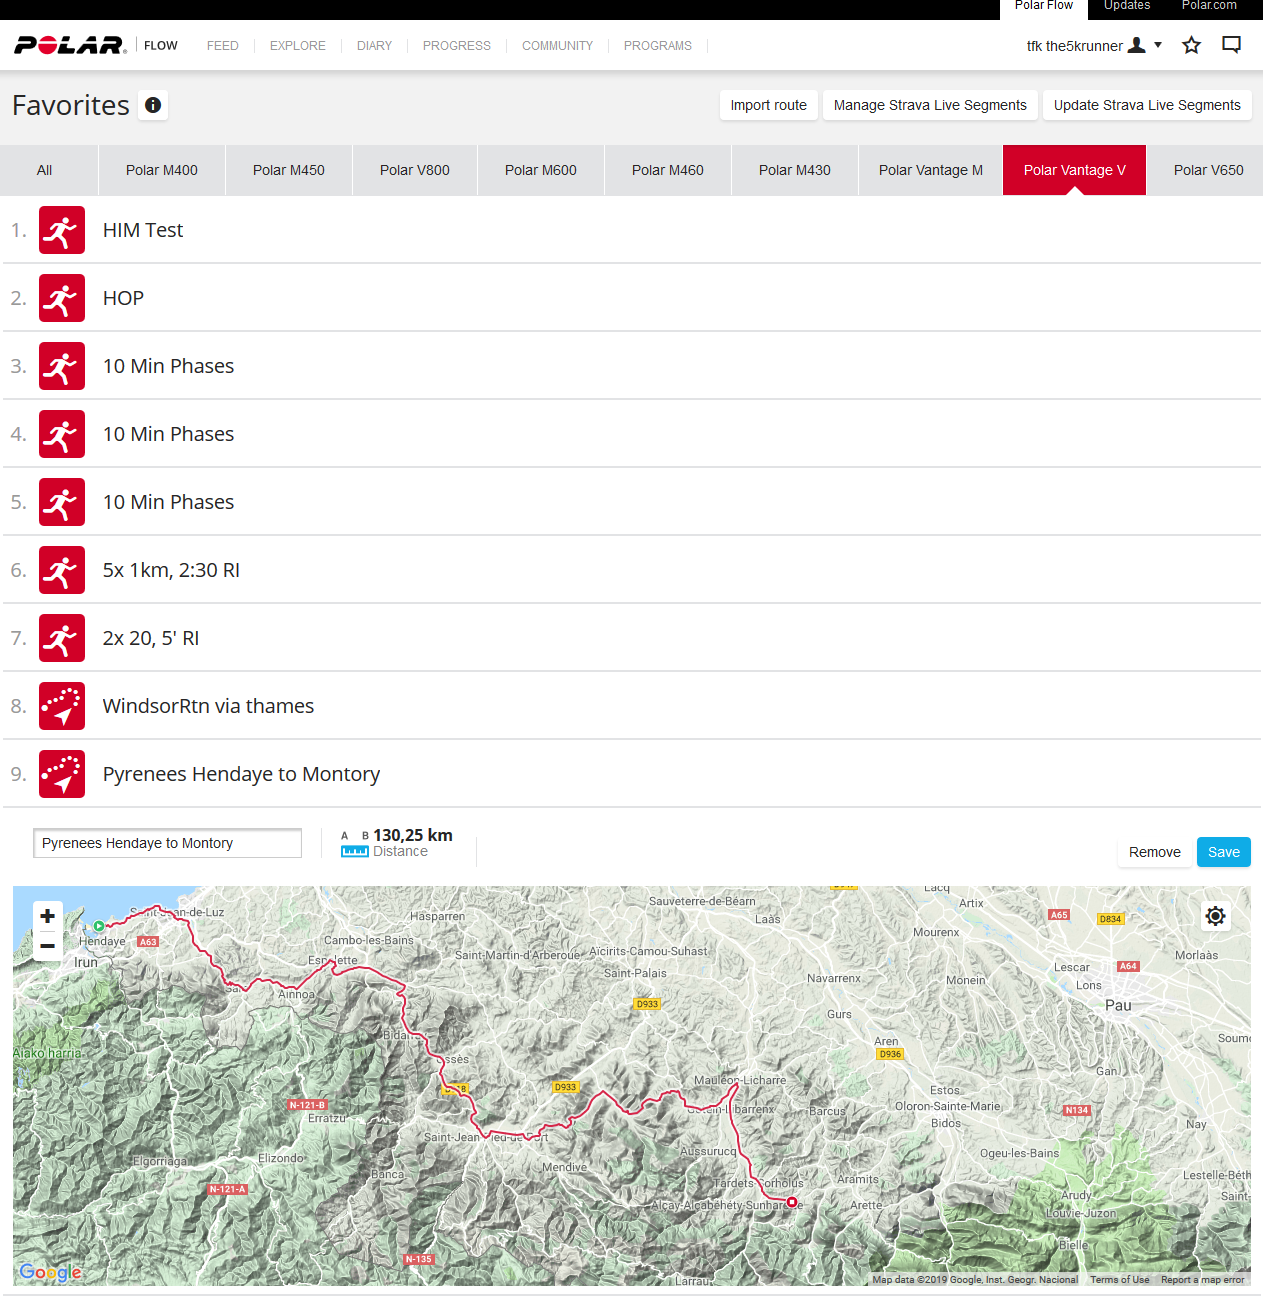Switch to the Polar M600 tab

pos(541,170)
